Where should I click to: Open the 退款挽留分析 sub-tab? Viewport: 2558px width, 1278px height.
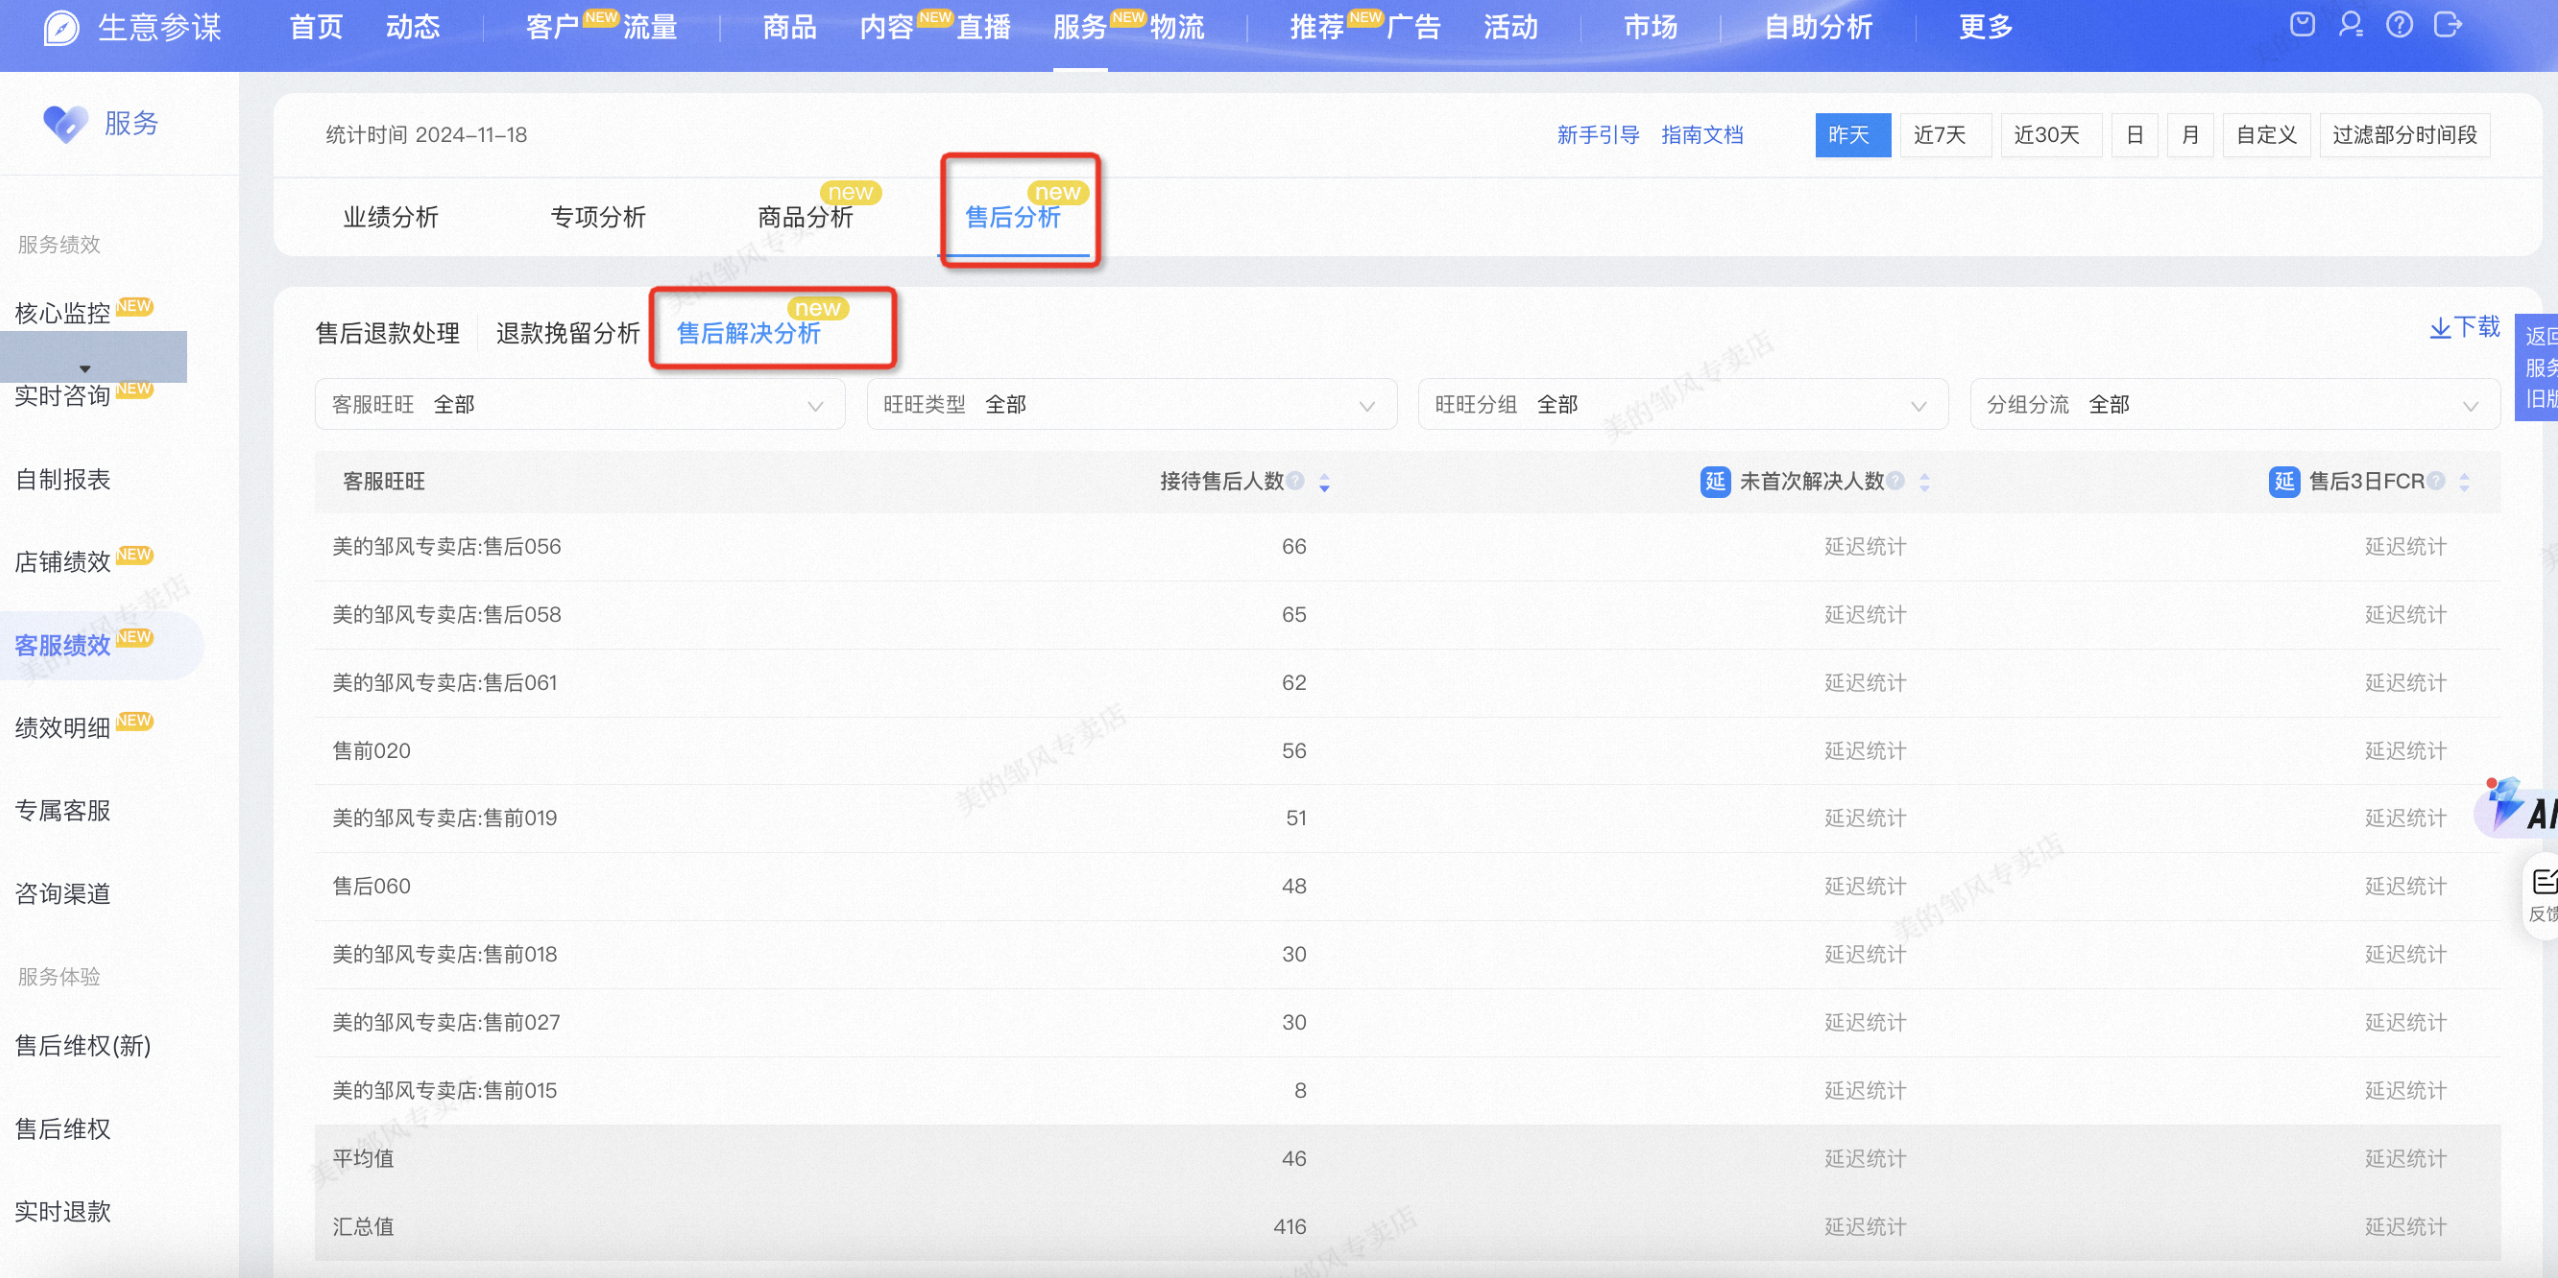pos(568,333)
